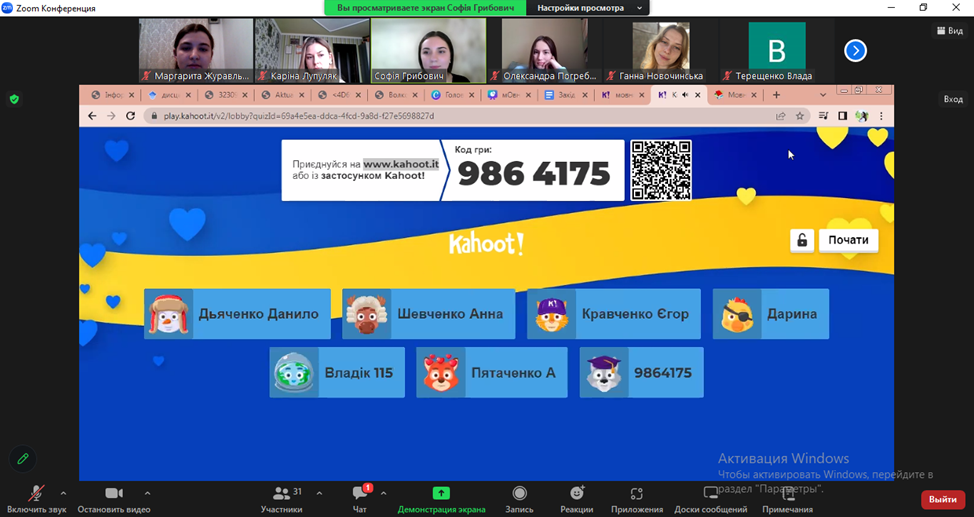Select Софія Грибович video thumbnail
974x517 pixels.
click(428, 50)
